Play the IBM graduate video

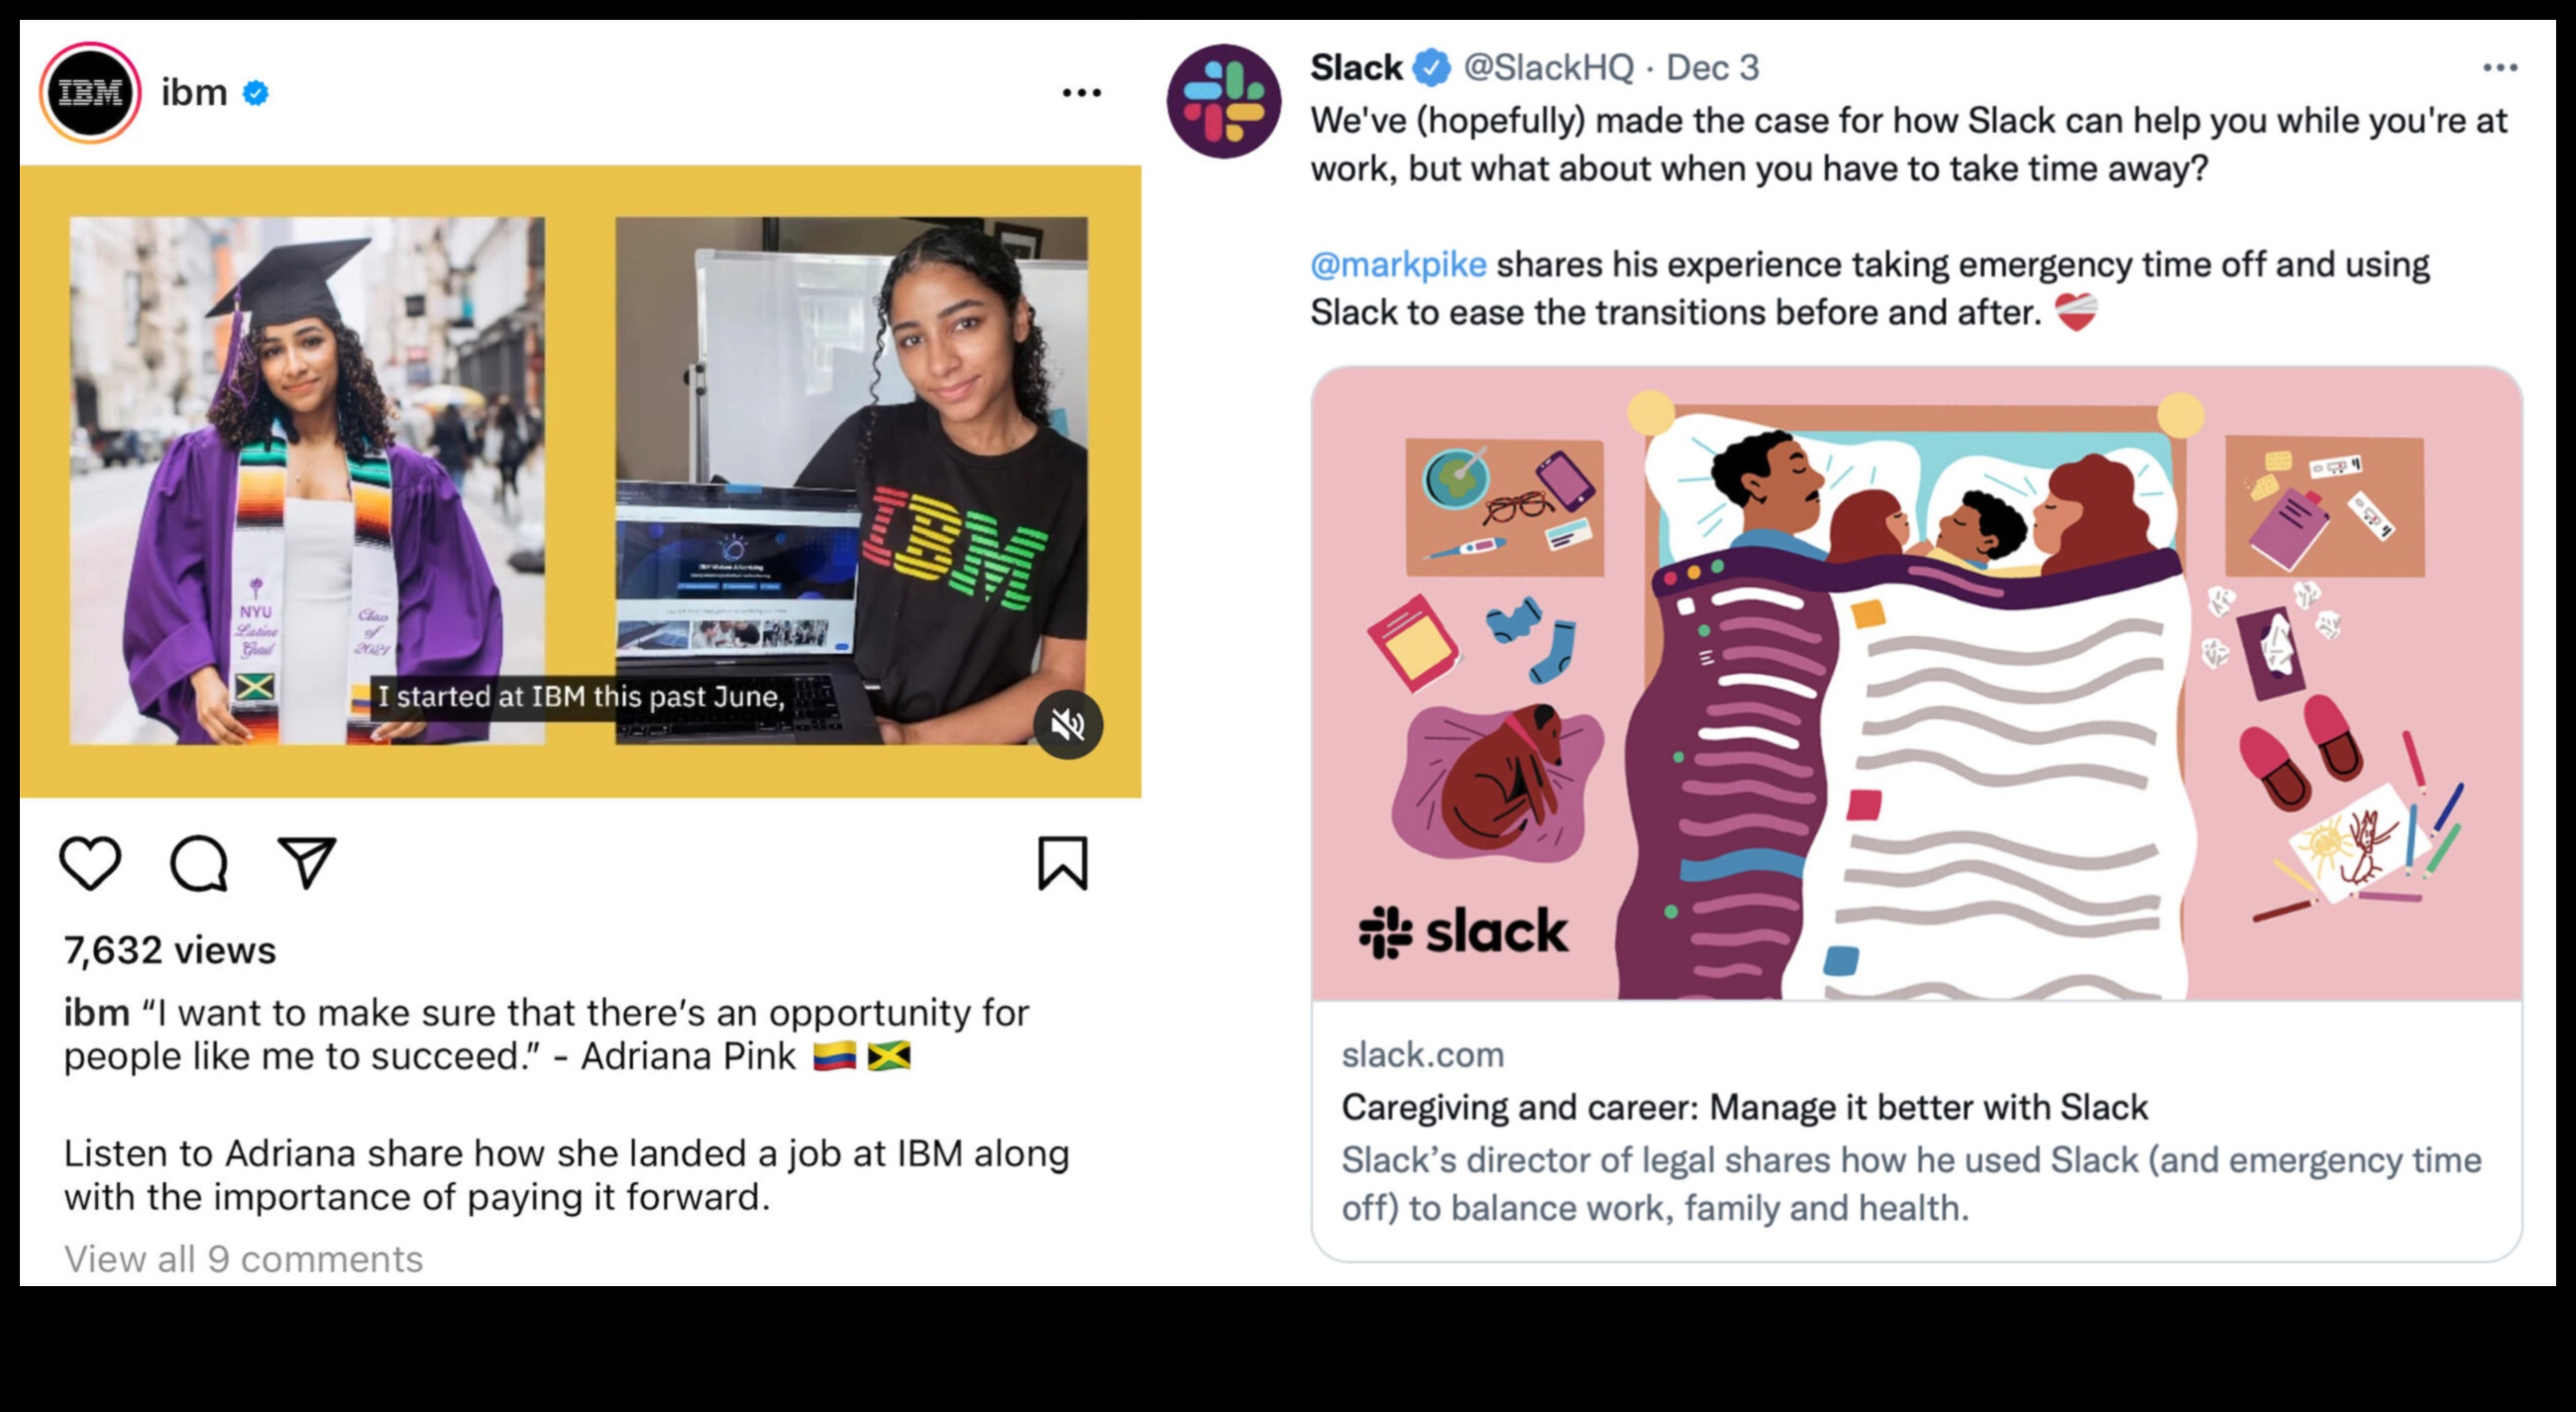580,481
